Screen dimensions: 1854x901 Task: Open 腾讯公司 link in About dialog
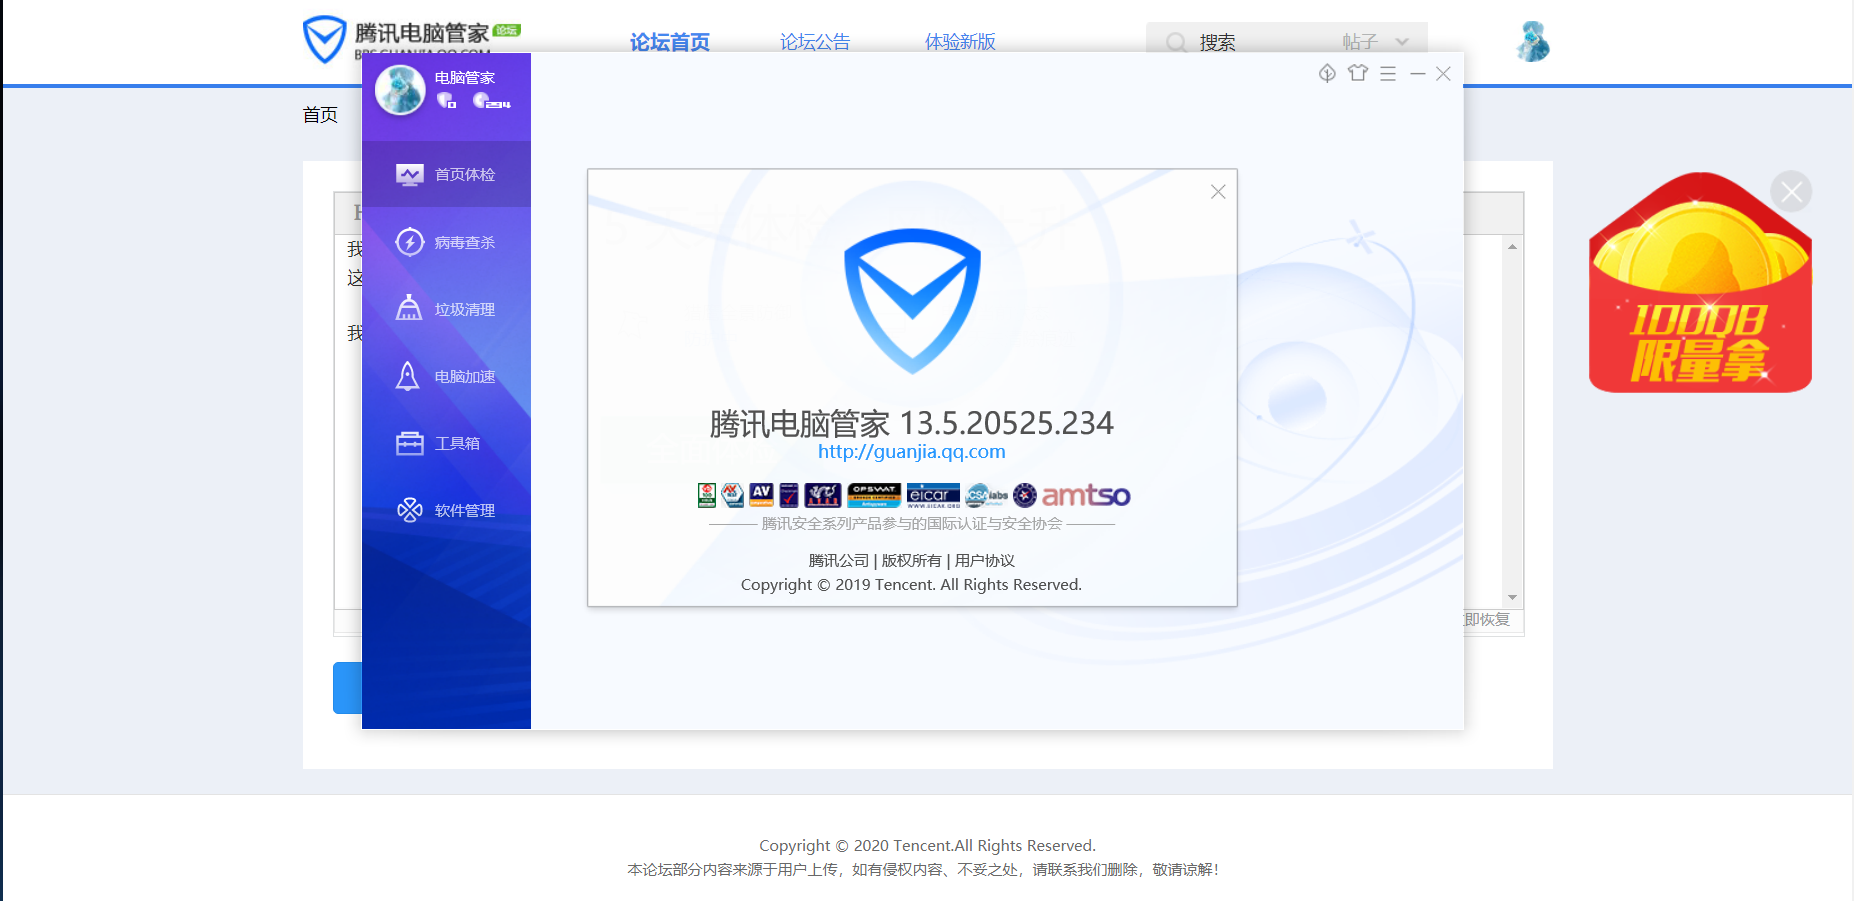coord(838,560)
